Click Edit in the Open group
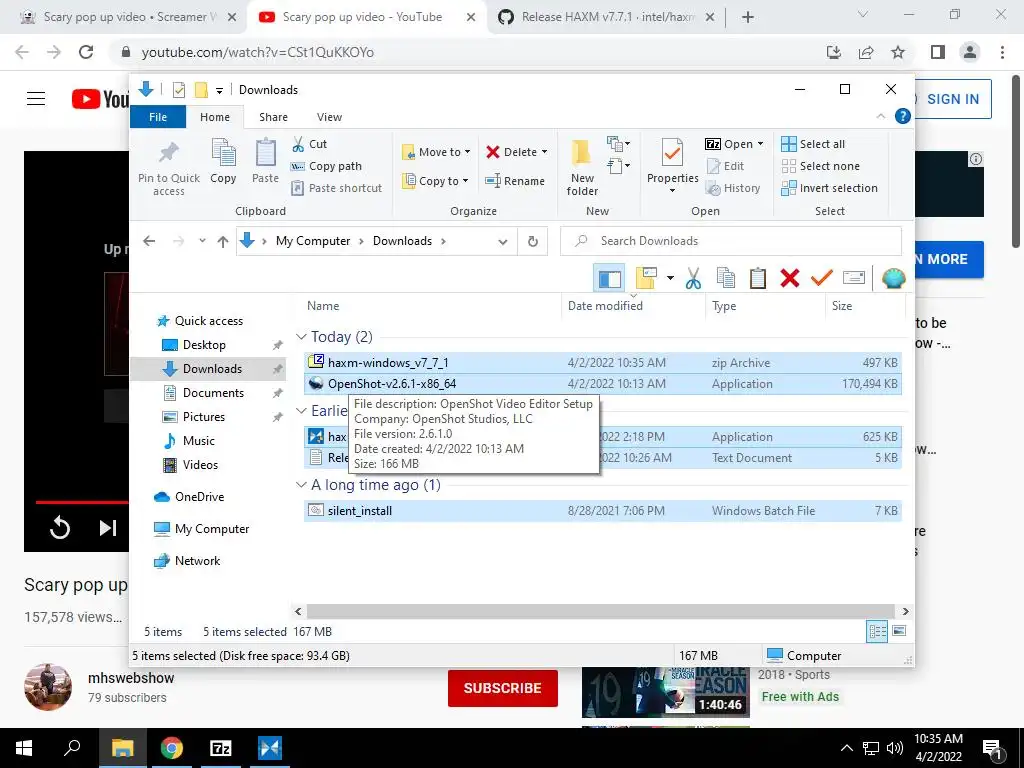The height and width of the screenshot is (768, 1024). tap(725, 166)
